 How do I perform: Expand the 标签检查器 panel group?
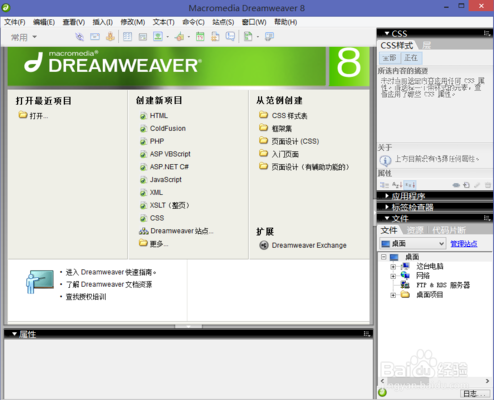(387, 207)
